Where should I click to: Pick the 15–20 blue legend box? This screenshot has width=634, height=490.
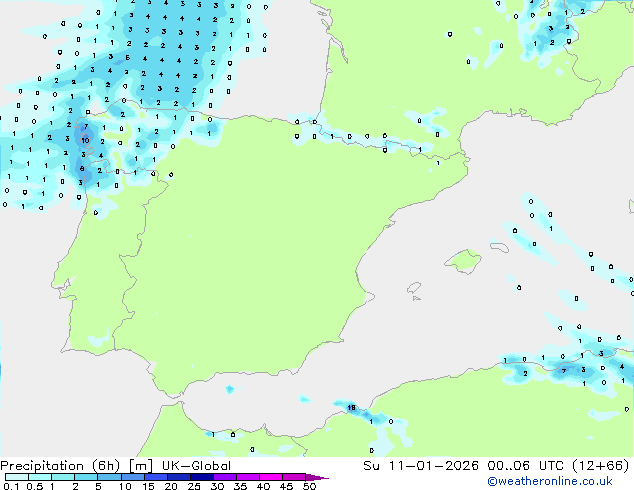(156, 477)
